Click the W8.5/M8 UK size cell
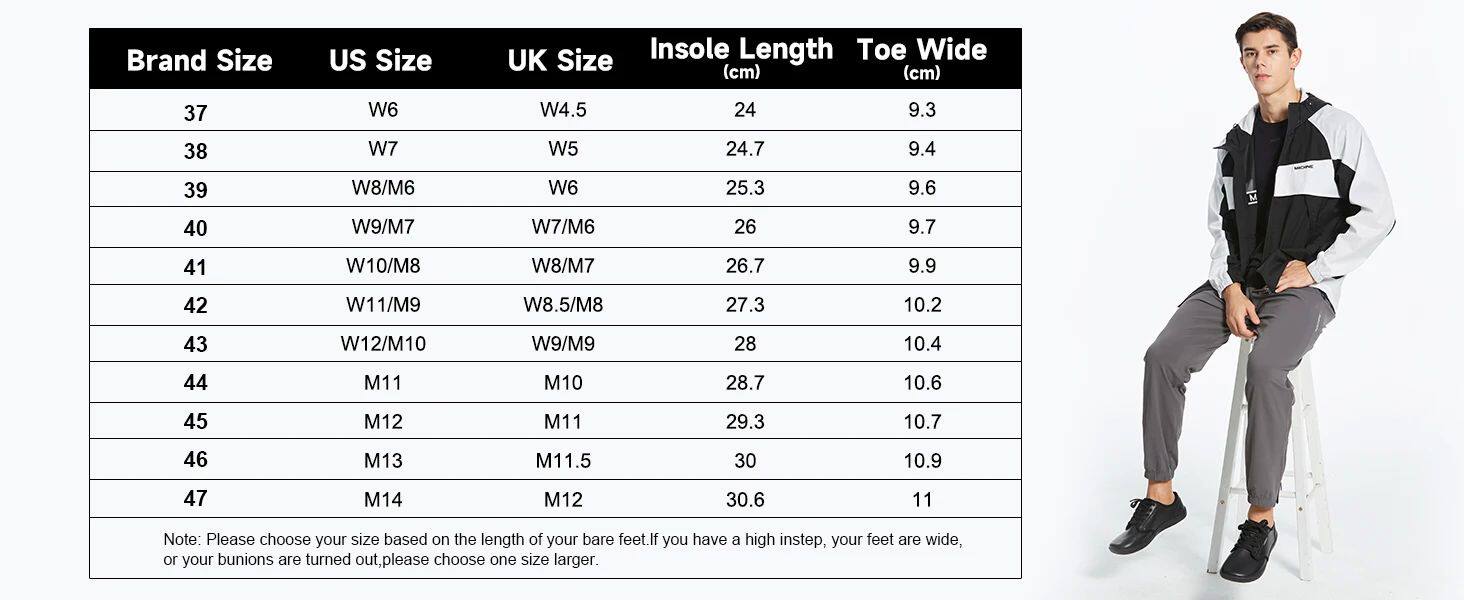 [563, 305]
